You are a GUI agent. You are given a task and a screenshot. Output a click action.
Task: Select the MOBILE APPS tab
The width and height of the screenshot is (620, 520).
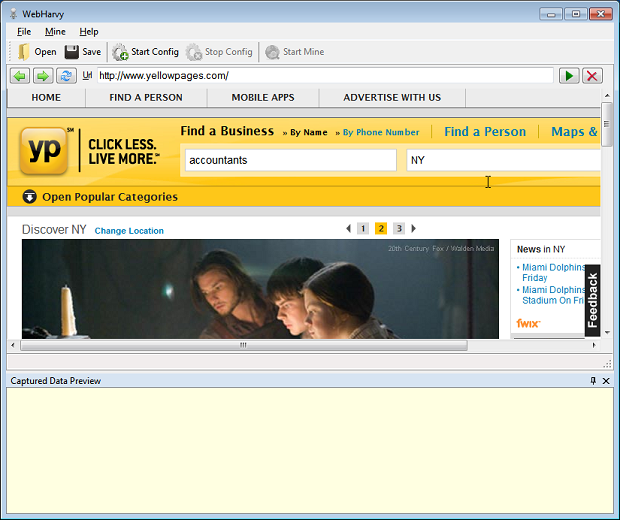coord(263,98)
